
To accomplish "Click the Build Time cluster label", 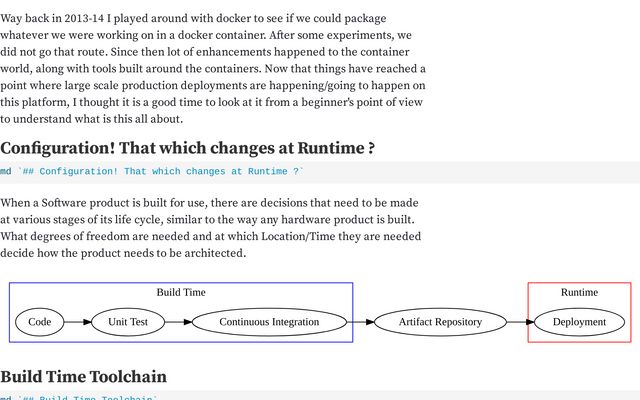I will click(181, 293).
